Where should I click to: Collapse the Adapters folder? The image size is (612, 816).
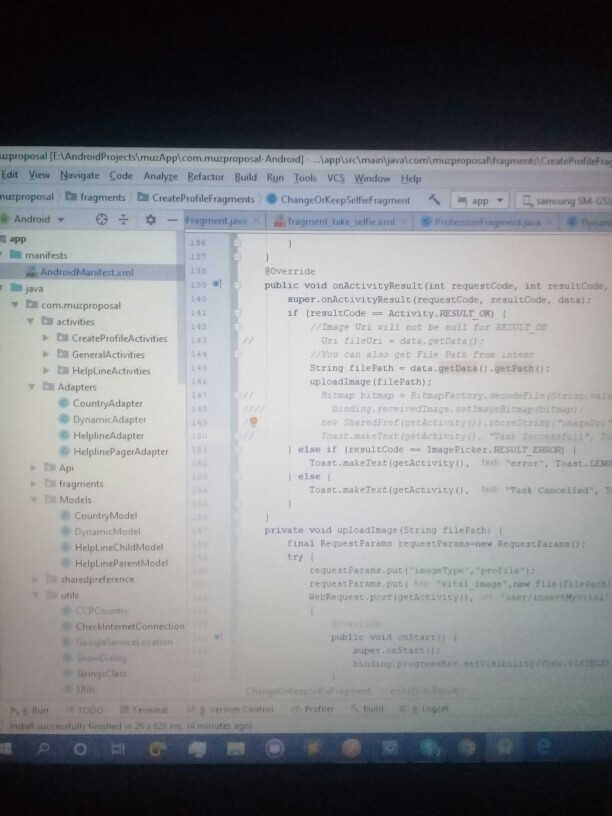(x=32, y=387)
